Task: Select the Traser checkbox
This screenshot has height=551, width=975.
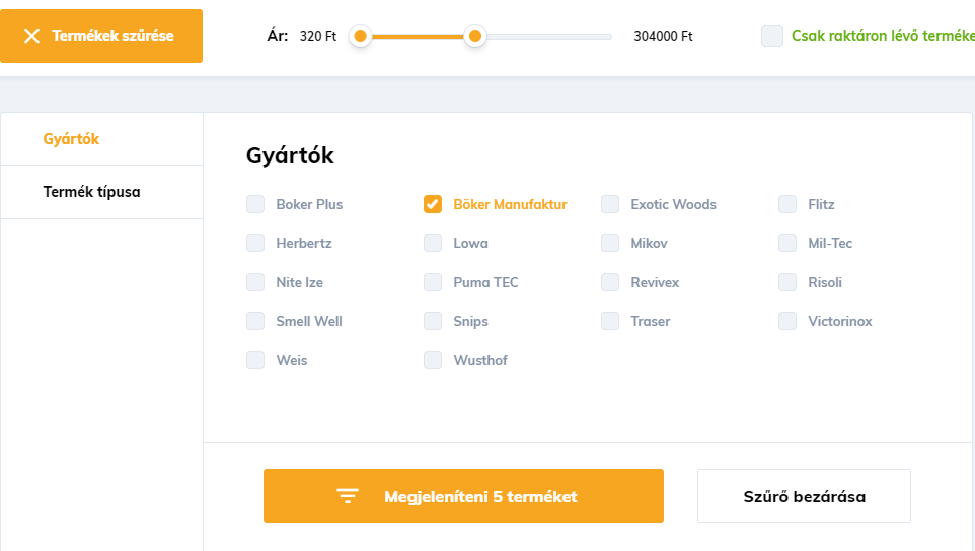Action: (610, 321)
